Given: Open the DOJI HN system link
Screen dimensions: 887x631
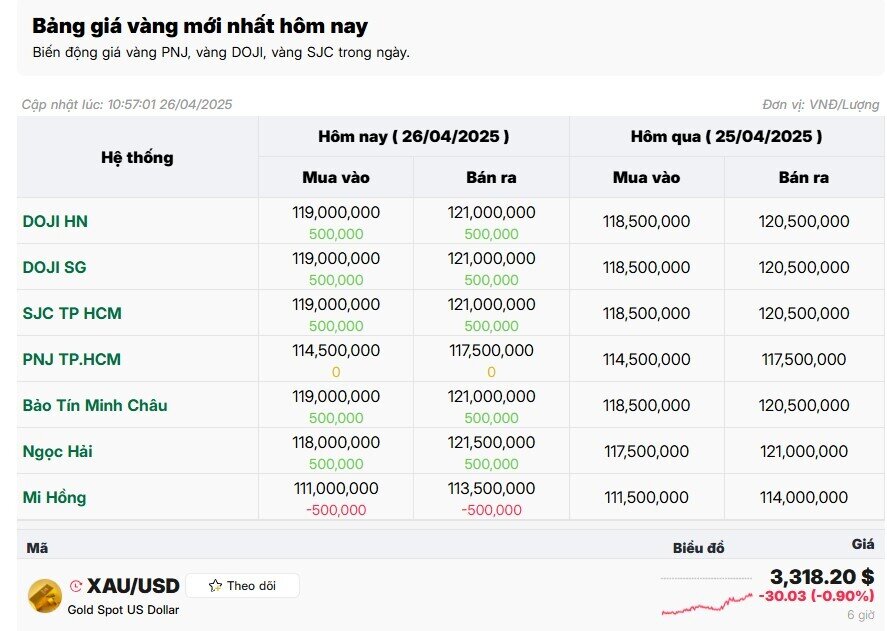Looking at the screenshot, I should [x=55, y=221].
